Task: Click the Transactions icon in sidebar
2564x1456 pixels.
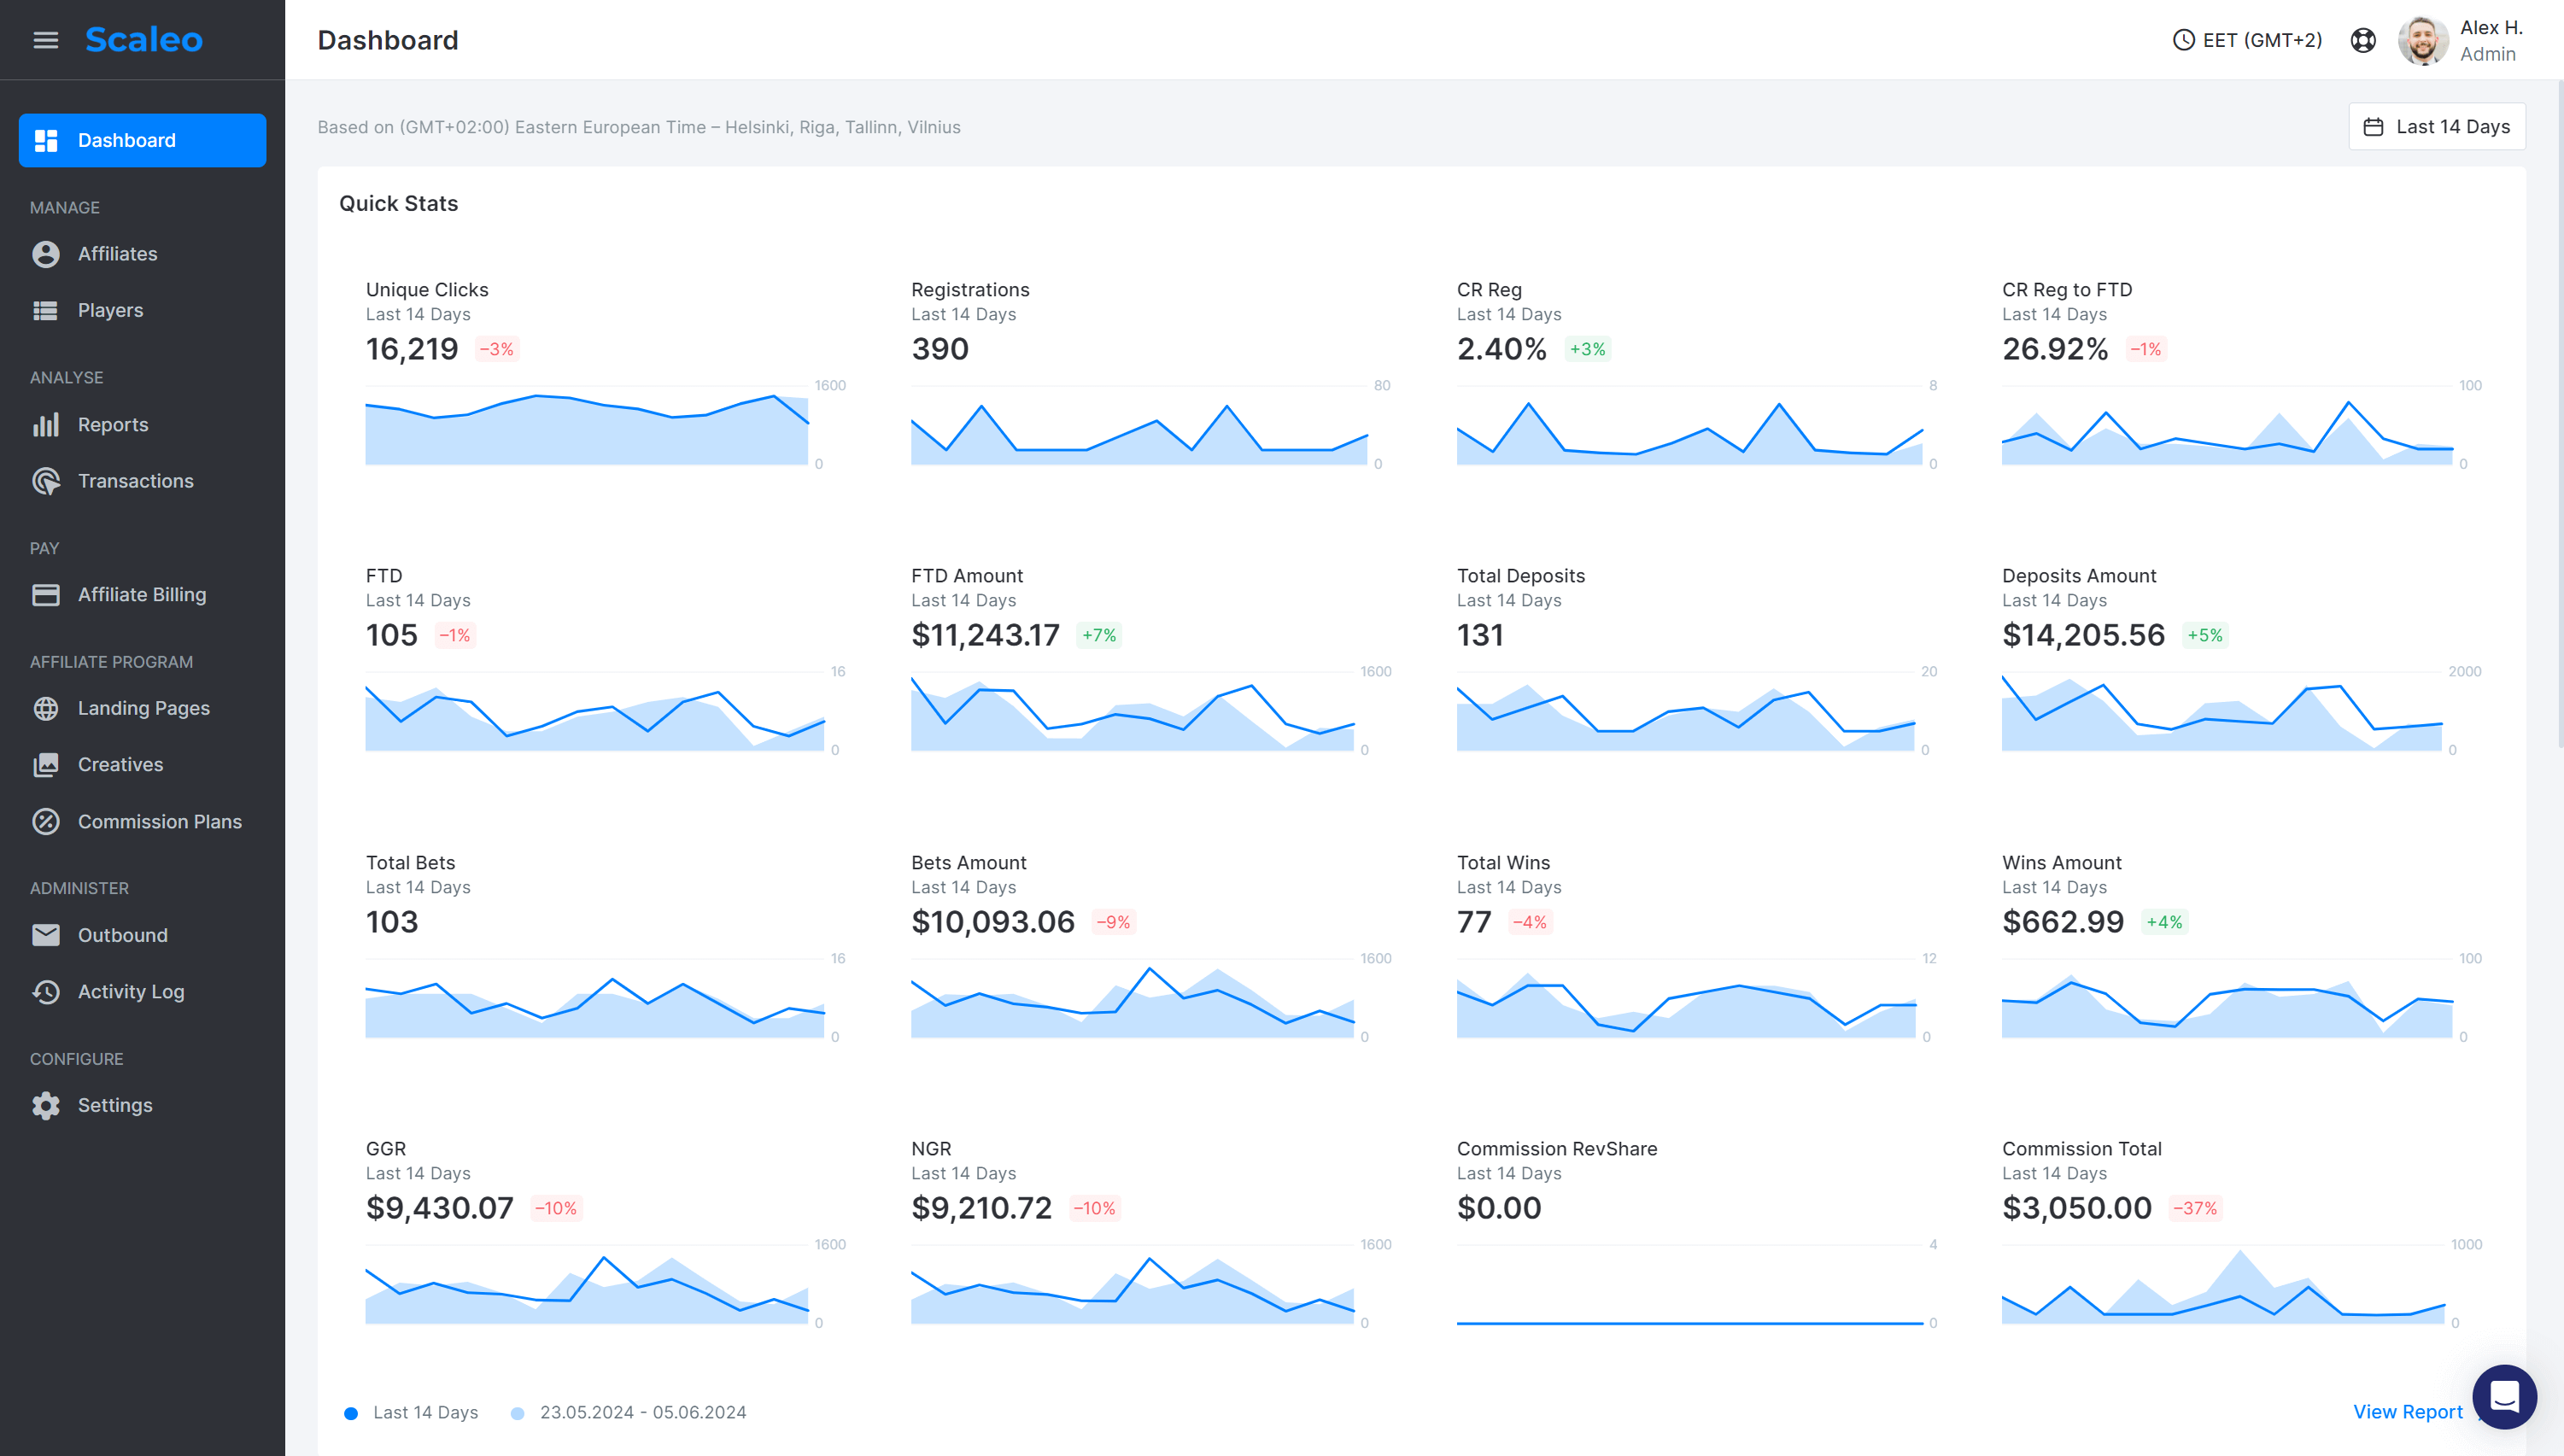Action: tap(48, 479)
